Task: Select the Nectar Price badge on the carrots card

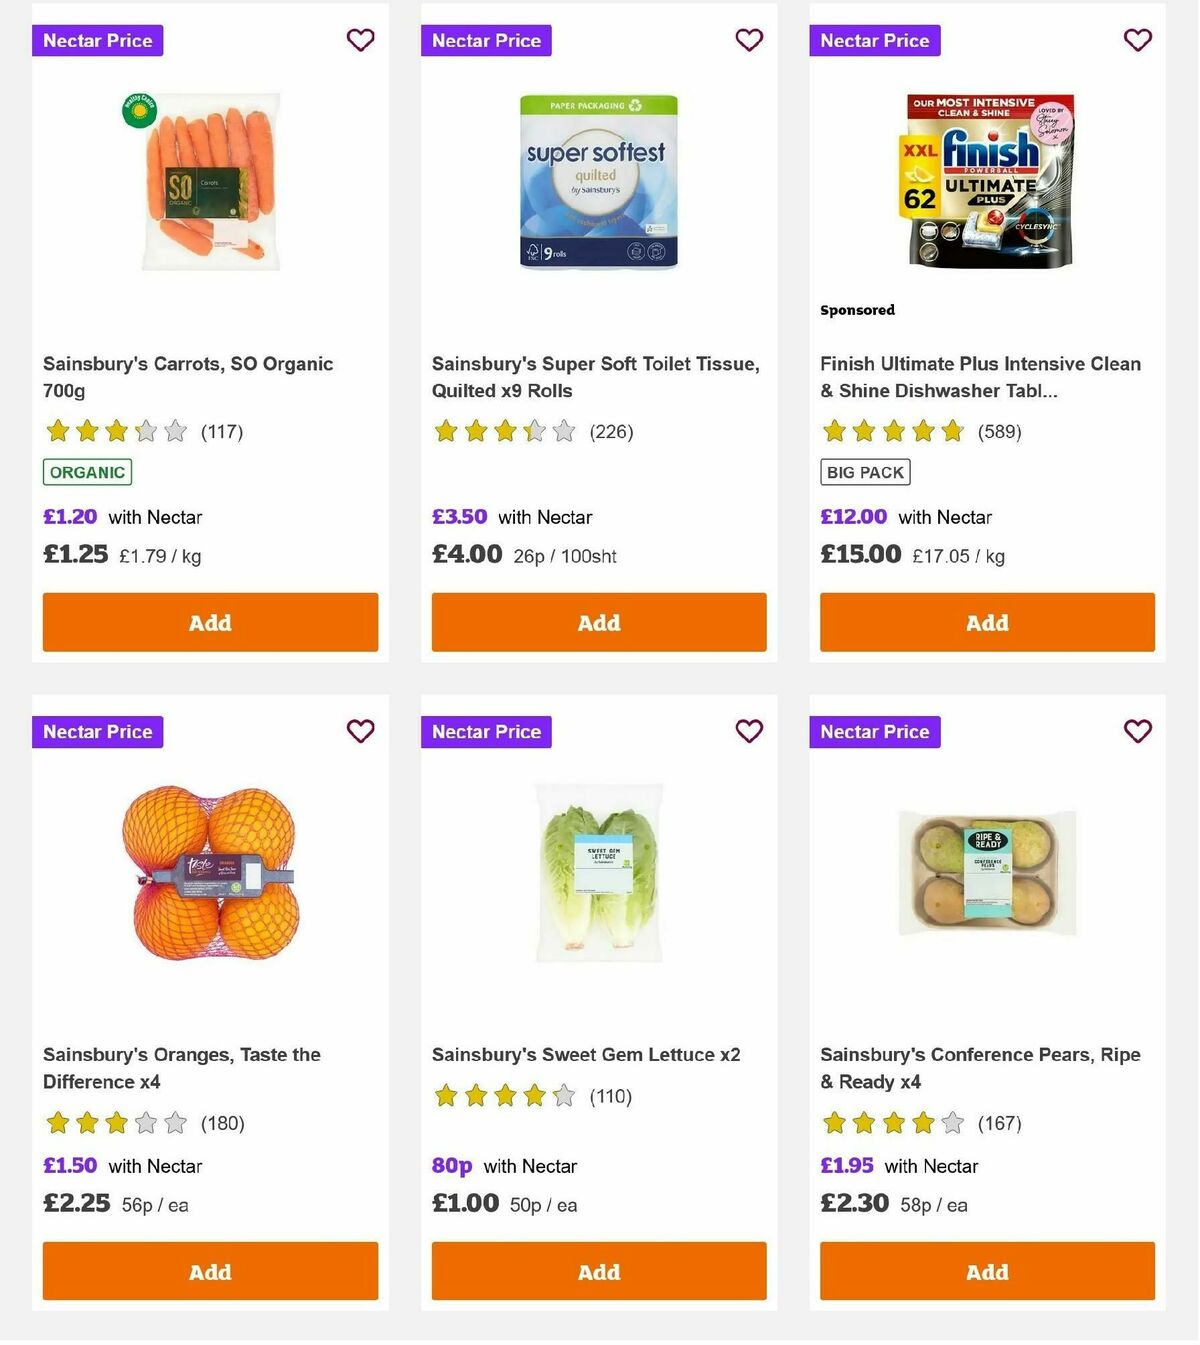Action: coord(97,40)
